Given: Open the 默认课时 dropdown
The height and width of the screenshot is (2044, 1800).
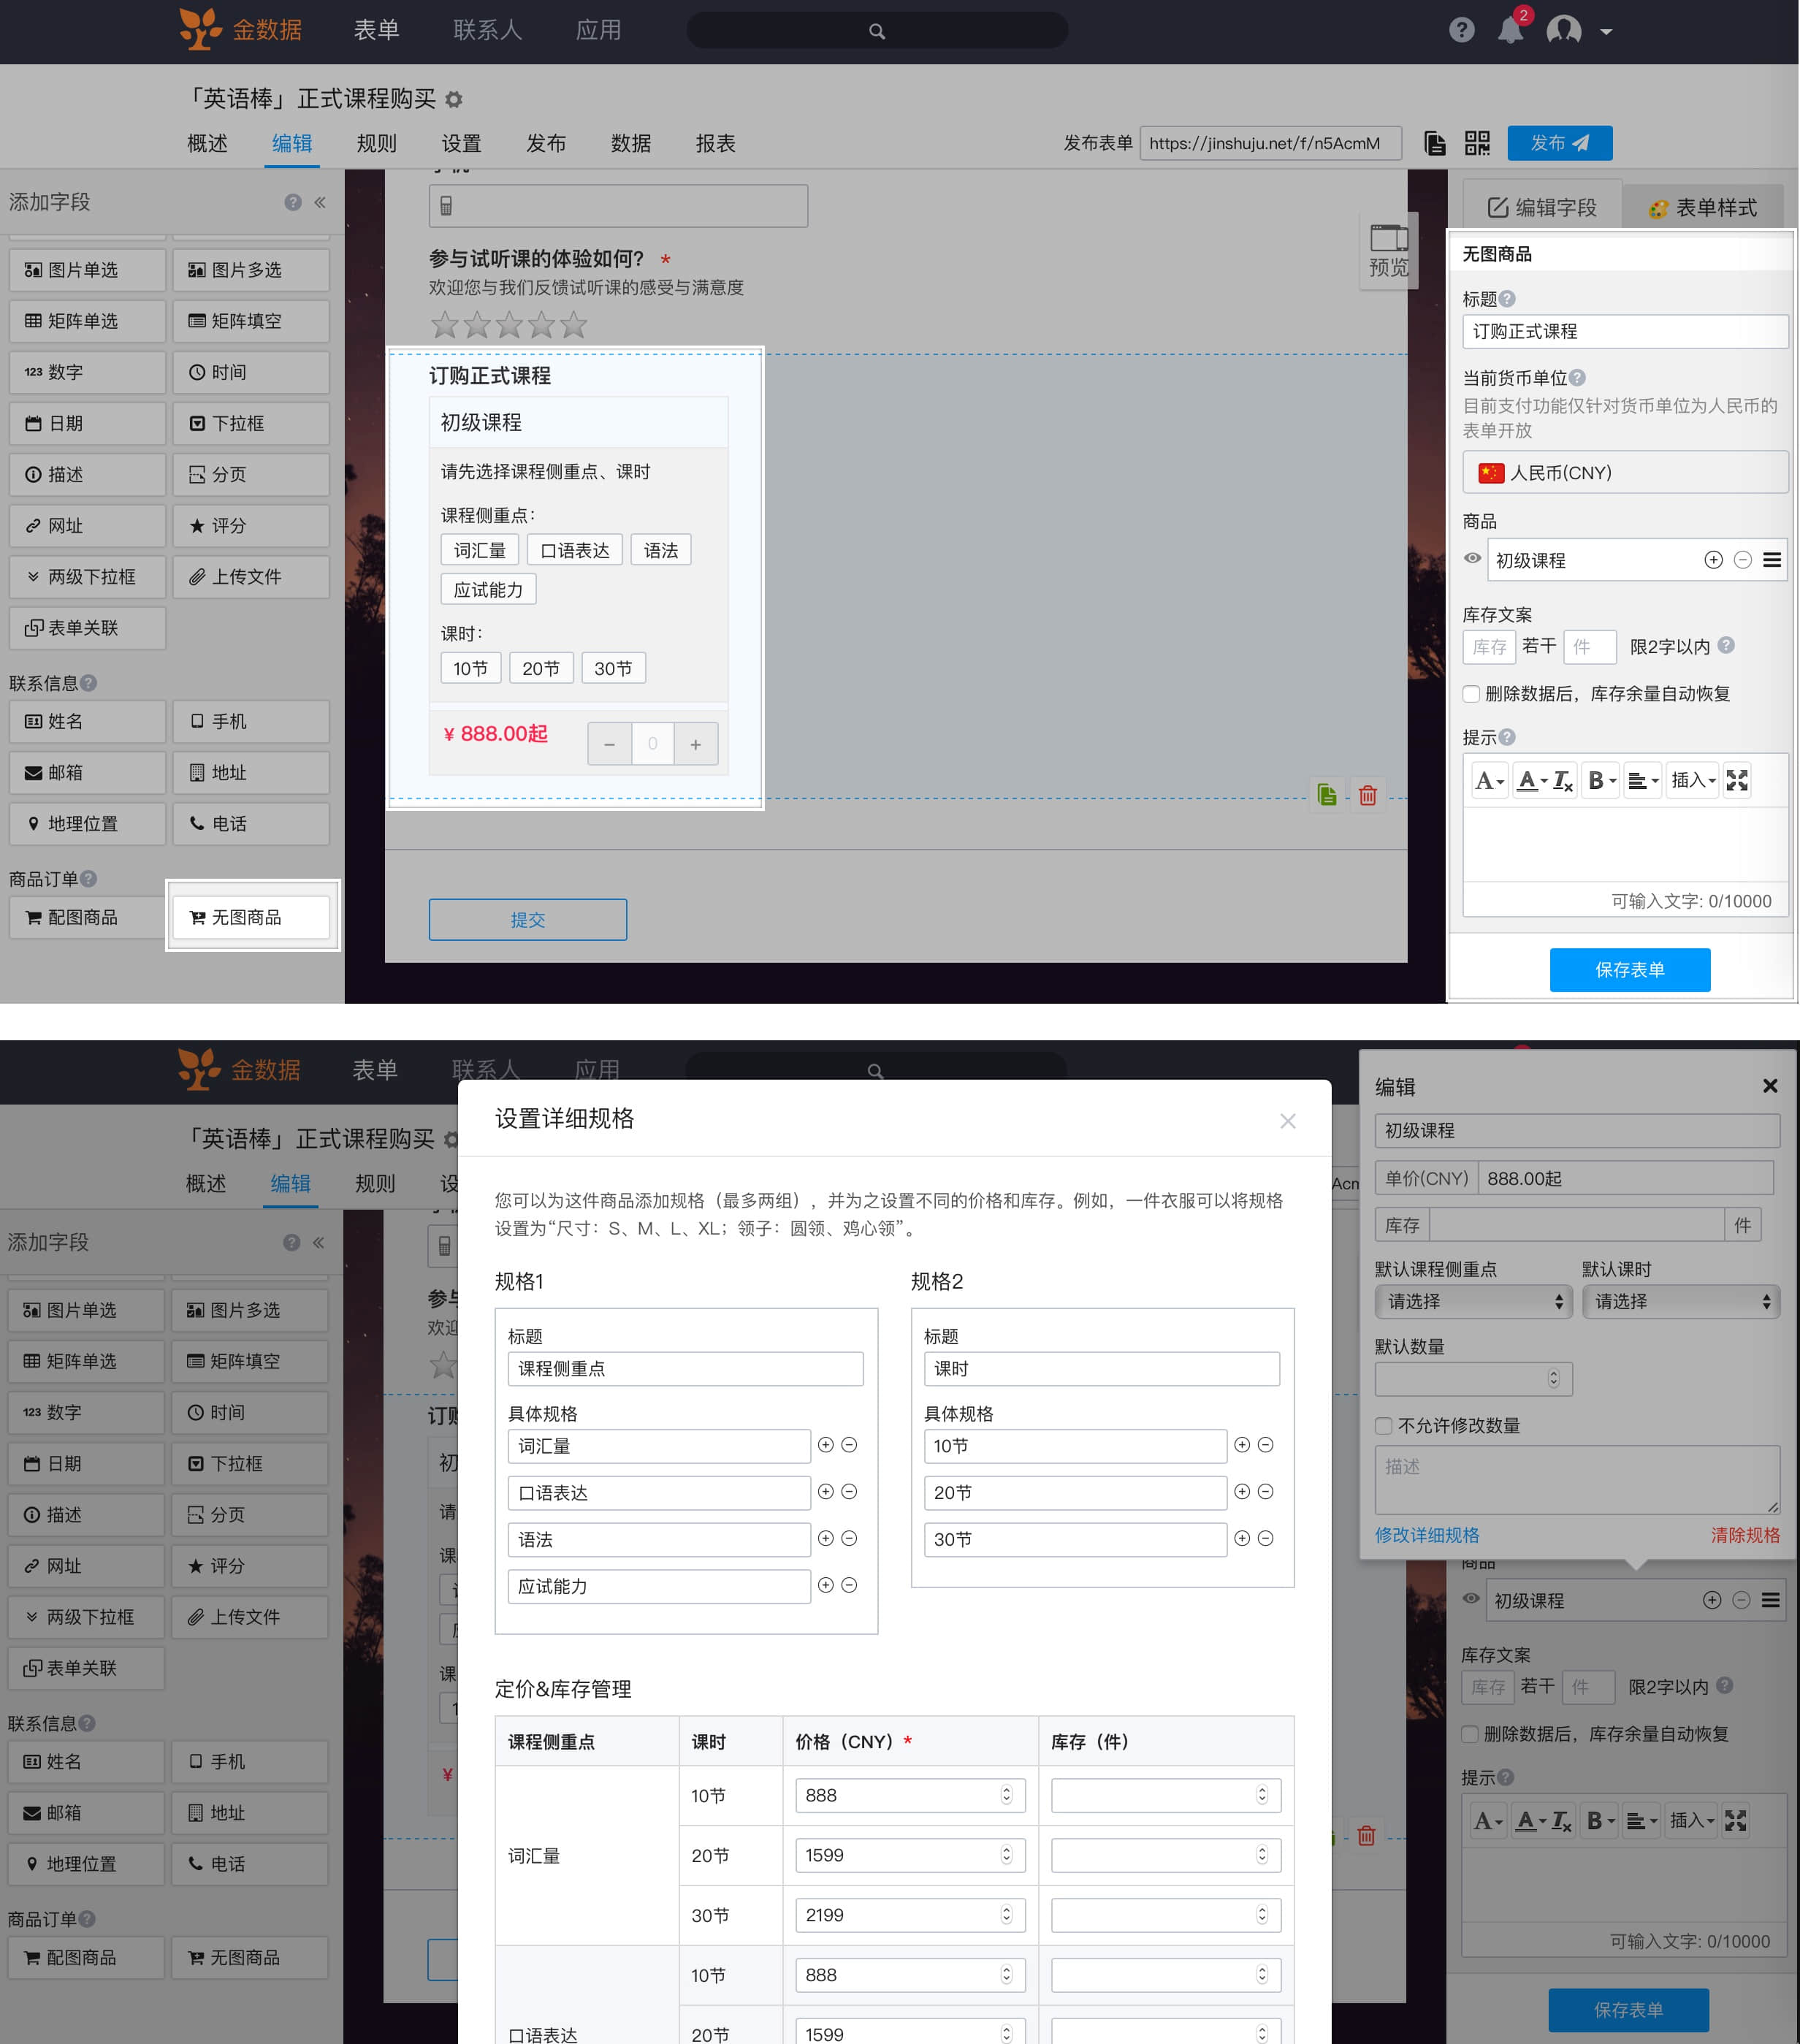Looking at the screenshot, I should (1680, 1302).
